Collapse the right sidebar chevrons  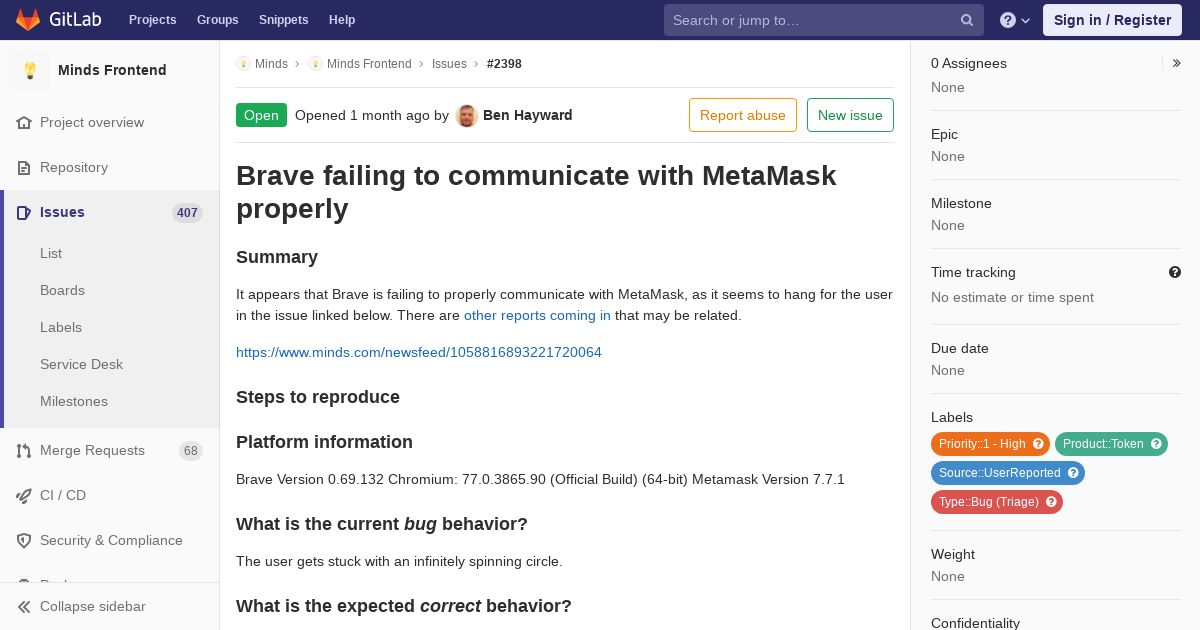tap(1177, 63)
